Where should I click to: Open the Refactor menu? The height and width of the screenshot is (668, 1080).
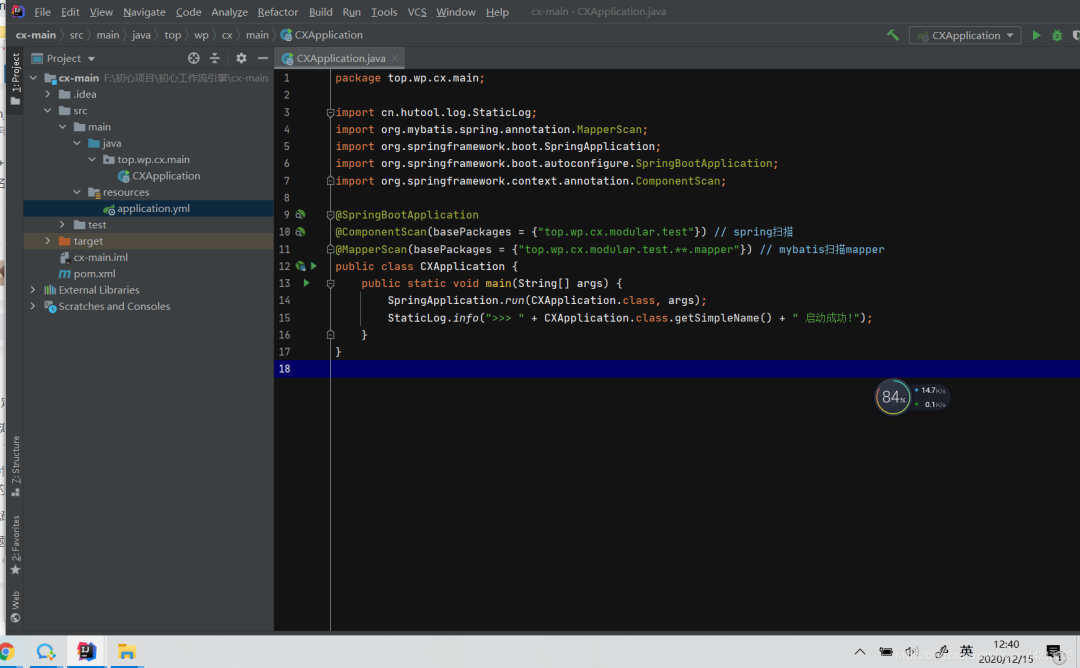click(x=277, y=12)
